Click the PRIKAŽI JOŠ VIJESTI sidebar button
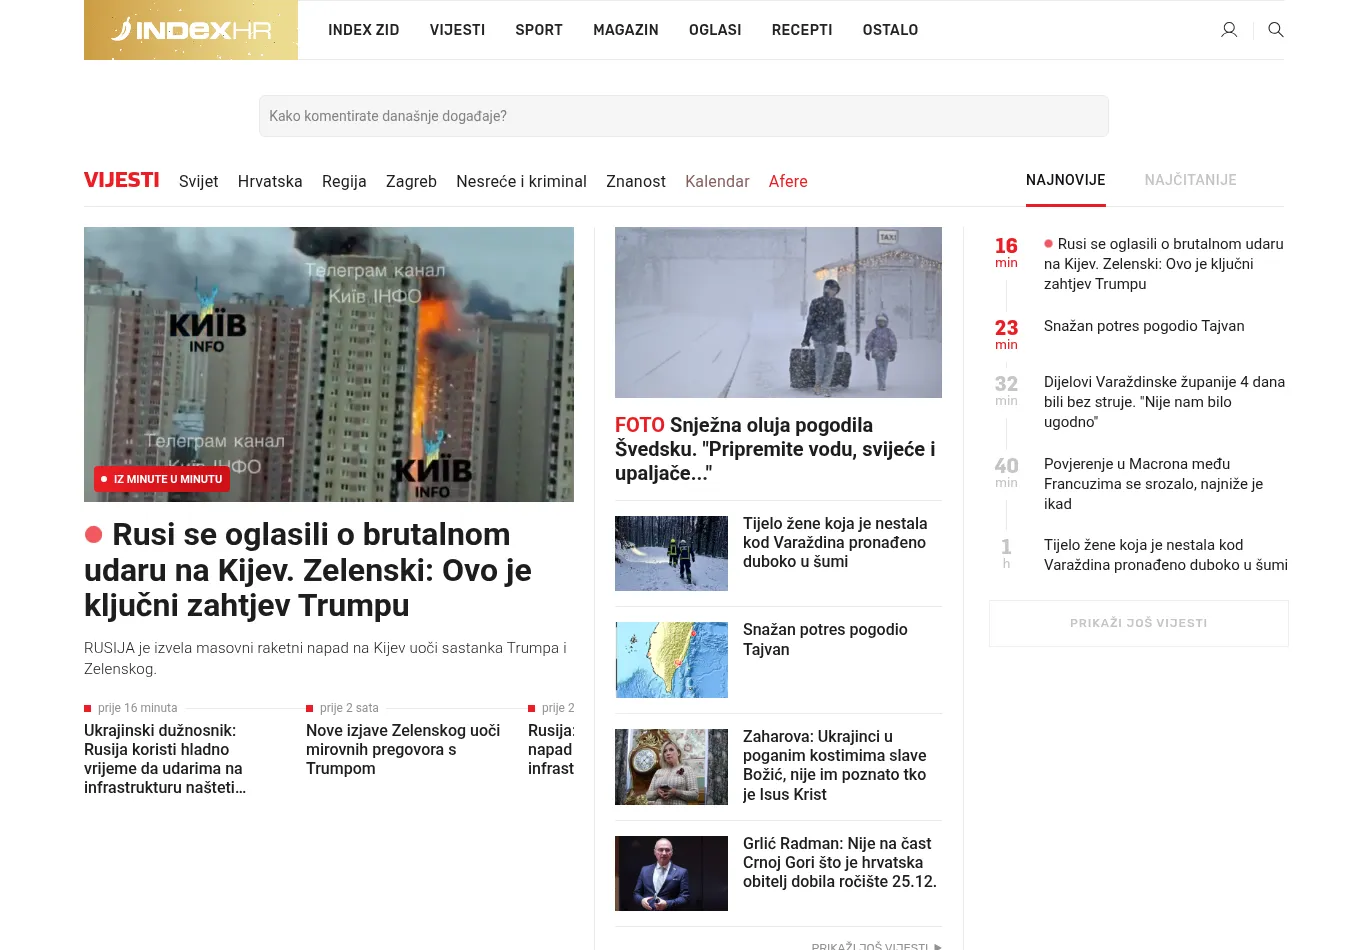1368x950 pixels. tap(1138, 623)
